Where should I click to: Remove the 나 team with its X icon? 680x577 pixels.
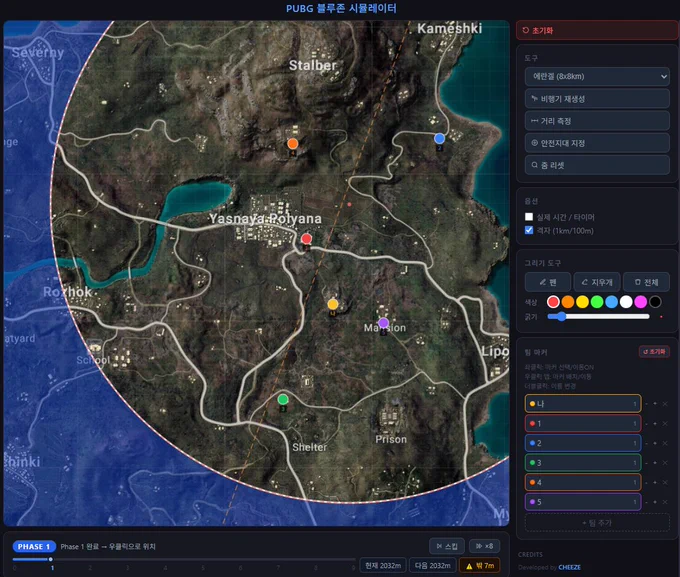[x=665, y=404]
